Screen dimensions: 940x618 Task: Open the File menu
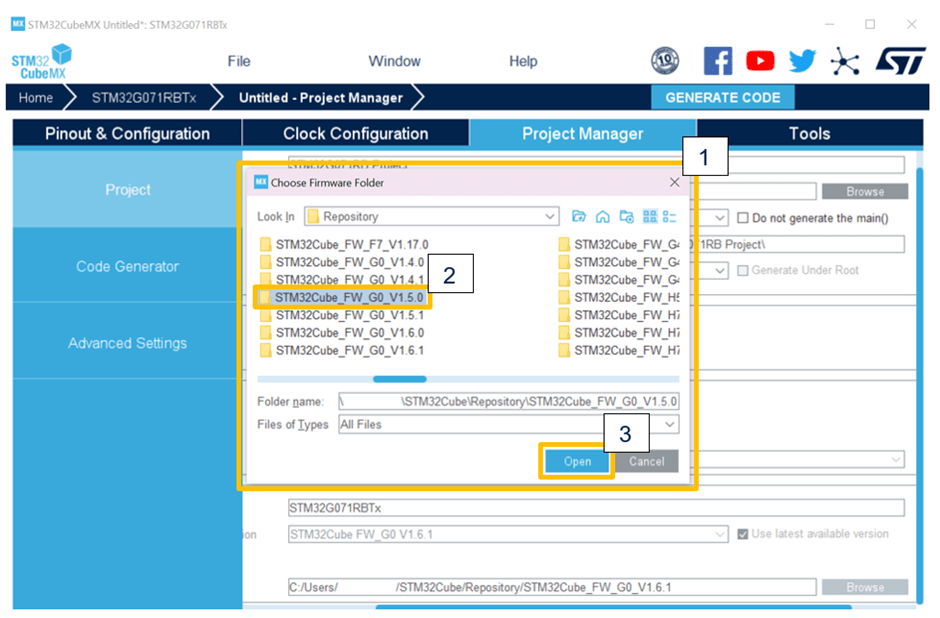coord(239,61)
